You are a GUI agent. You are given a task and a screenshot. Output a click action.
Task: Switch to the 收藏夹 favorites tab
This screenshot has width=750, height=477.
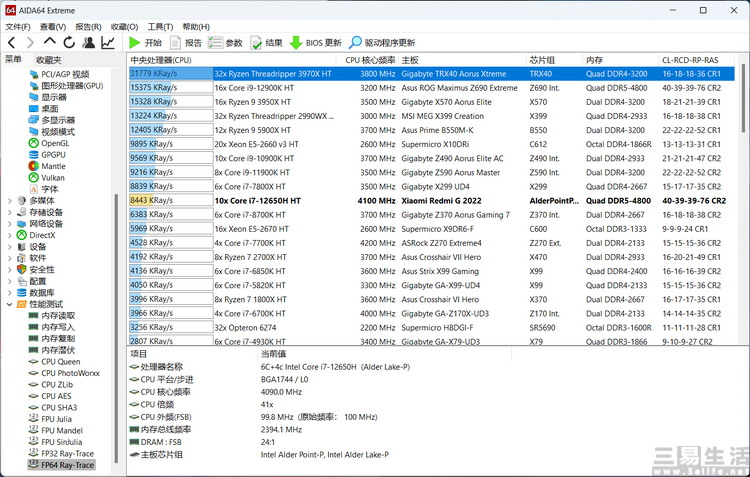pyautogui.click(x=49, y=60)
